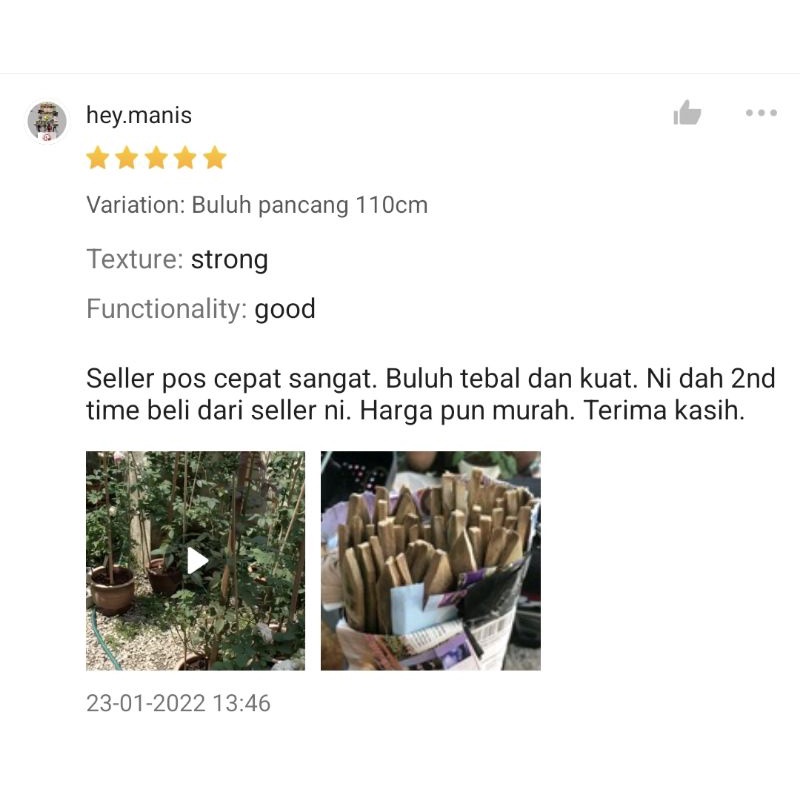This screenshot has width=800, height=800.
Task: Click the Texture strong label
Action: pyautogui.click(x=177, y=259)
